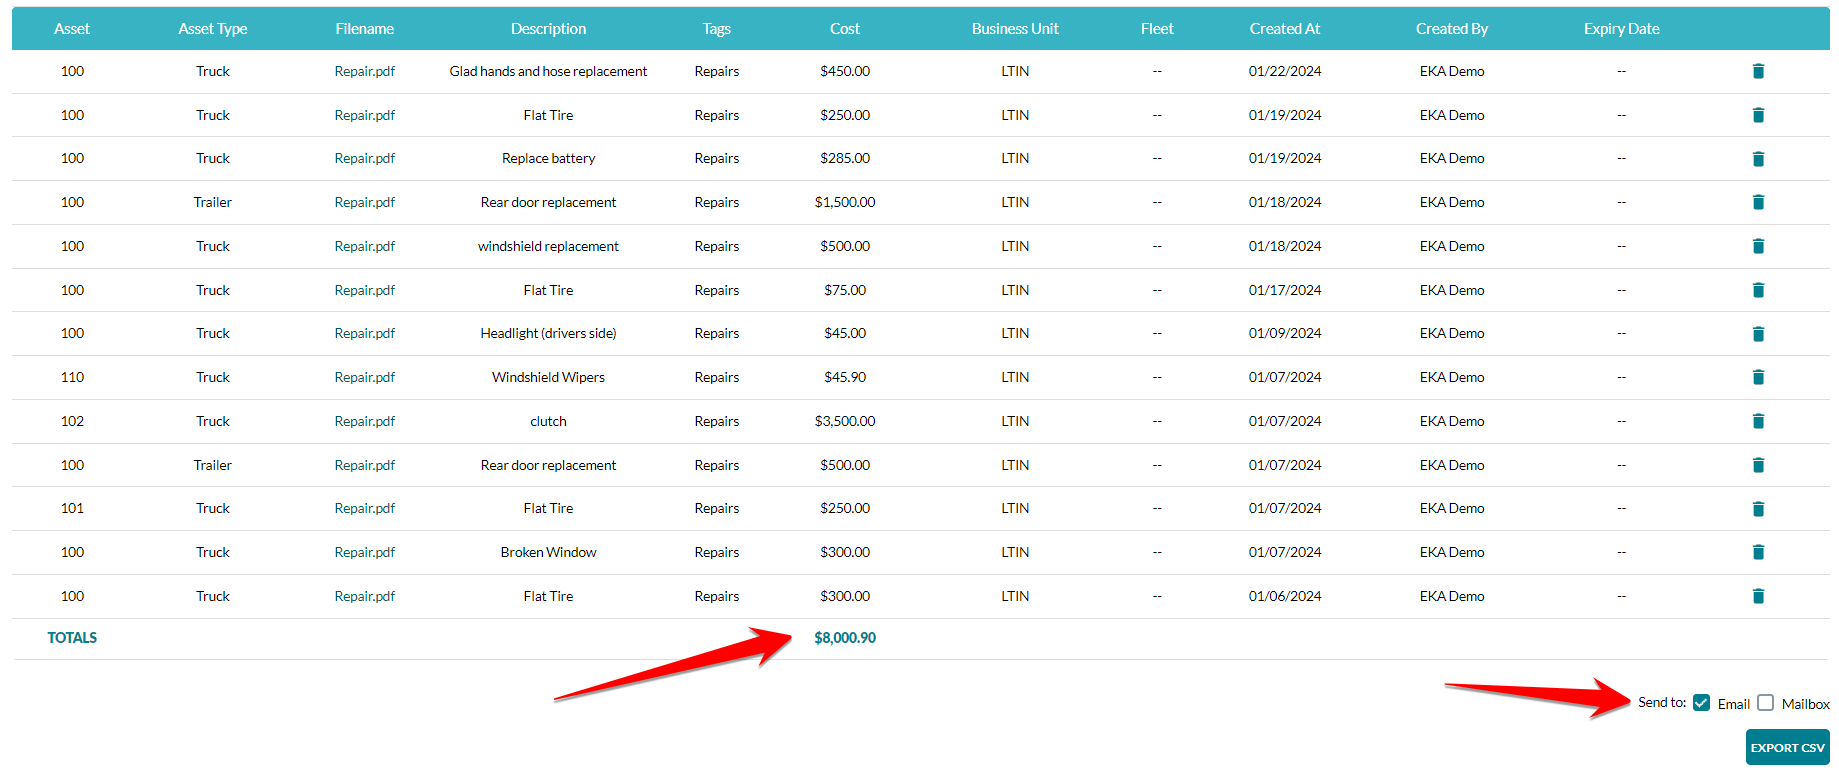Click the Export CSV button
Image resolution: width=1839 pixels, height=774 pixels.
(x=1787, y=747)
